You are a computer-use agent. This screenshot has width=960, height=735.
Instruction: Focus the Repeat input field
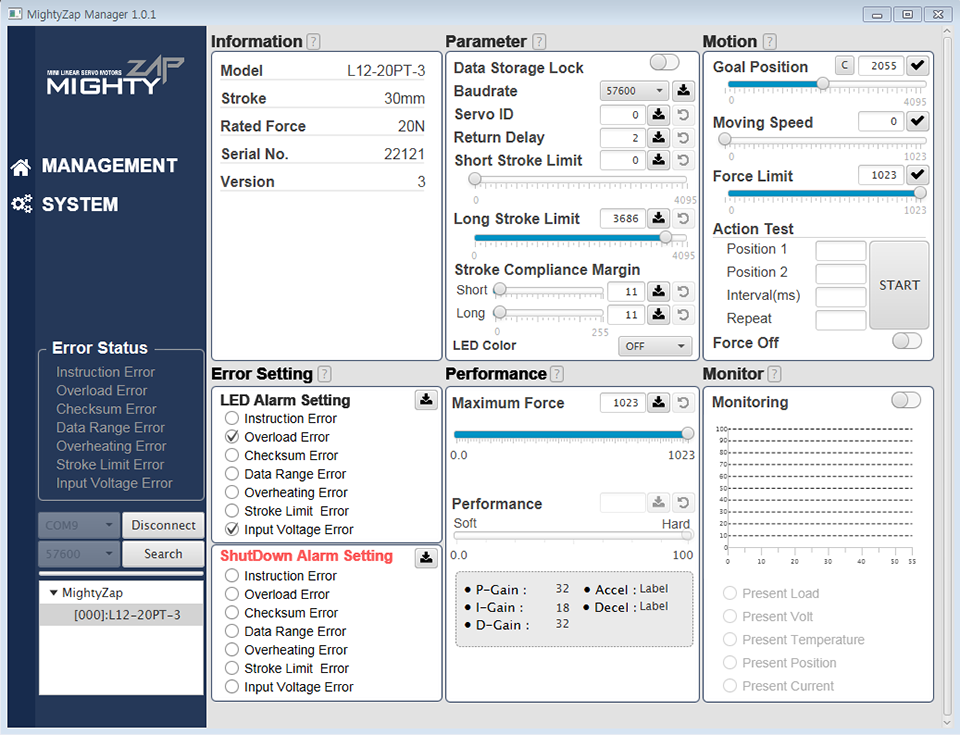click(841, 320)
